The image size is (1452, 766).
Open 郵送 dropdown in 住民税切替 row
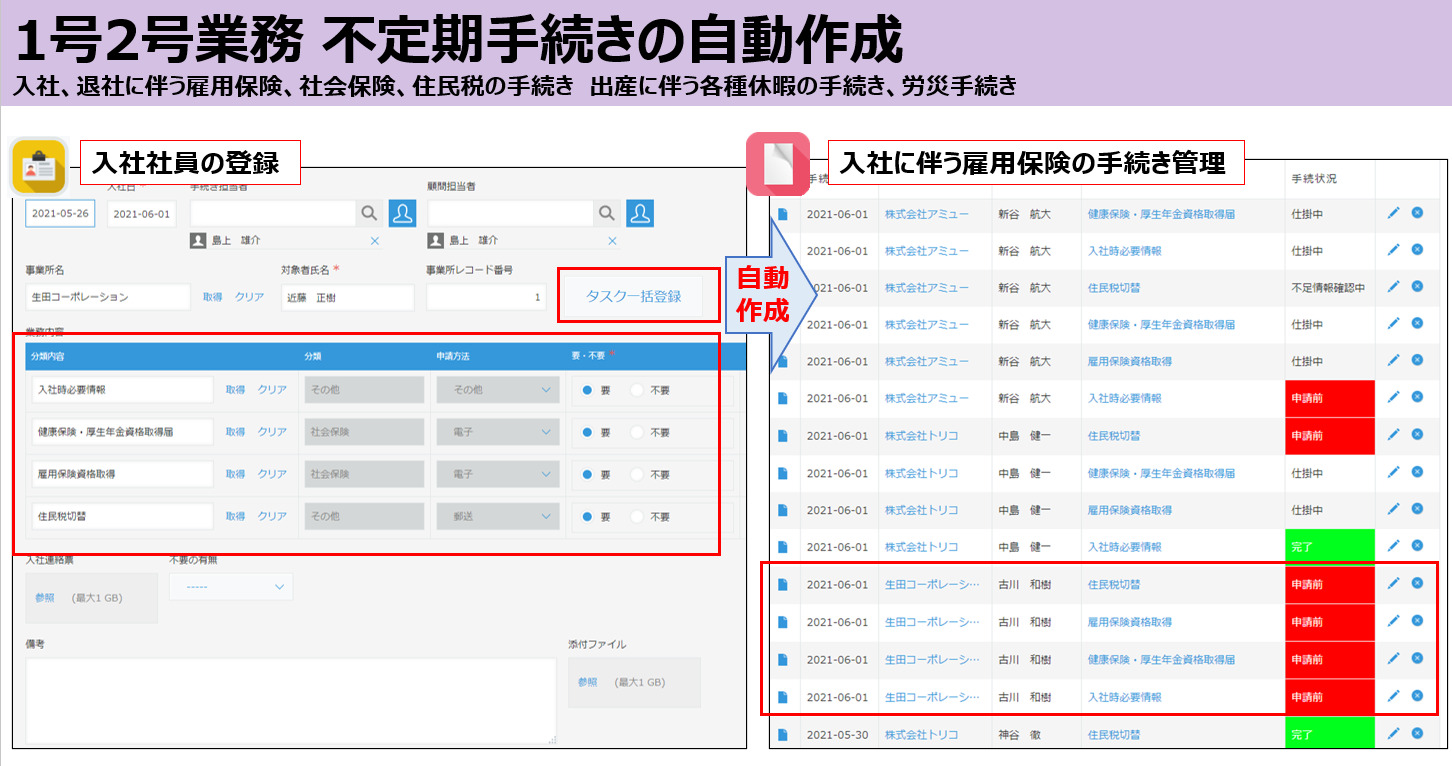click(497, 516)
